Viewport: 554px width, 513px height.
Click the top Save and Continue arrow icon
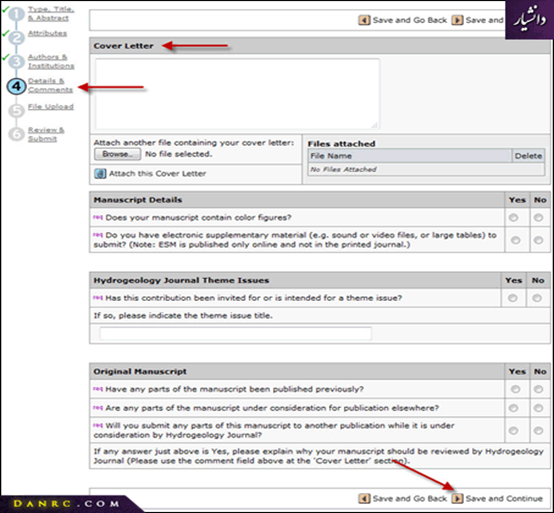pyautogui.click(x=457, y=20)
